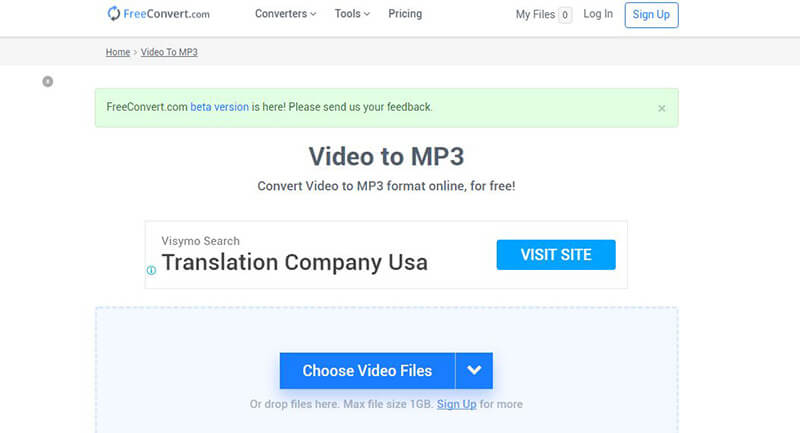
Task: Open My Files list
Action: 535,15
